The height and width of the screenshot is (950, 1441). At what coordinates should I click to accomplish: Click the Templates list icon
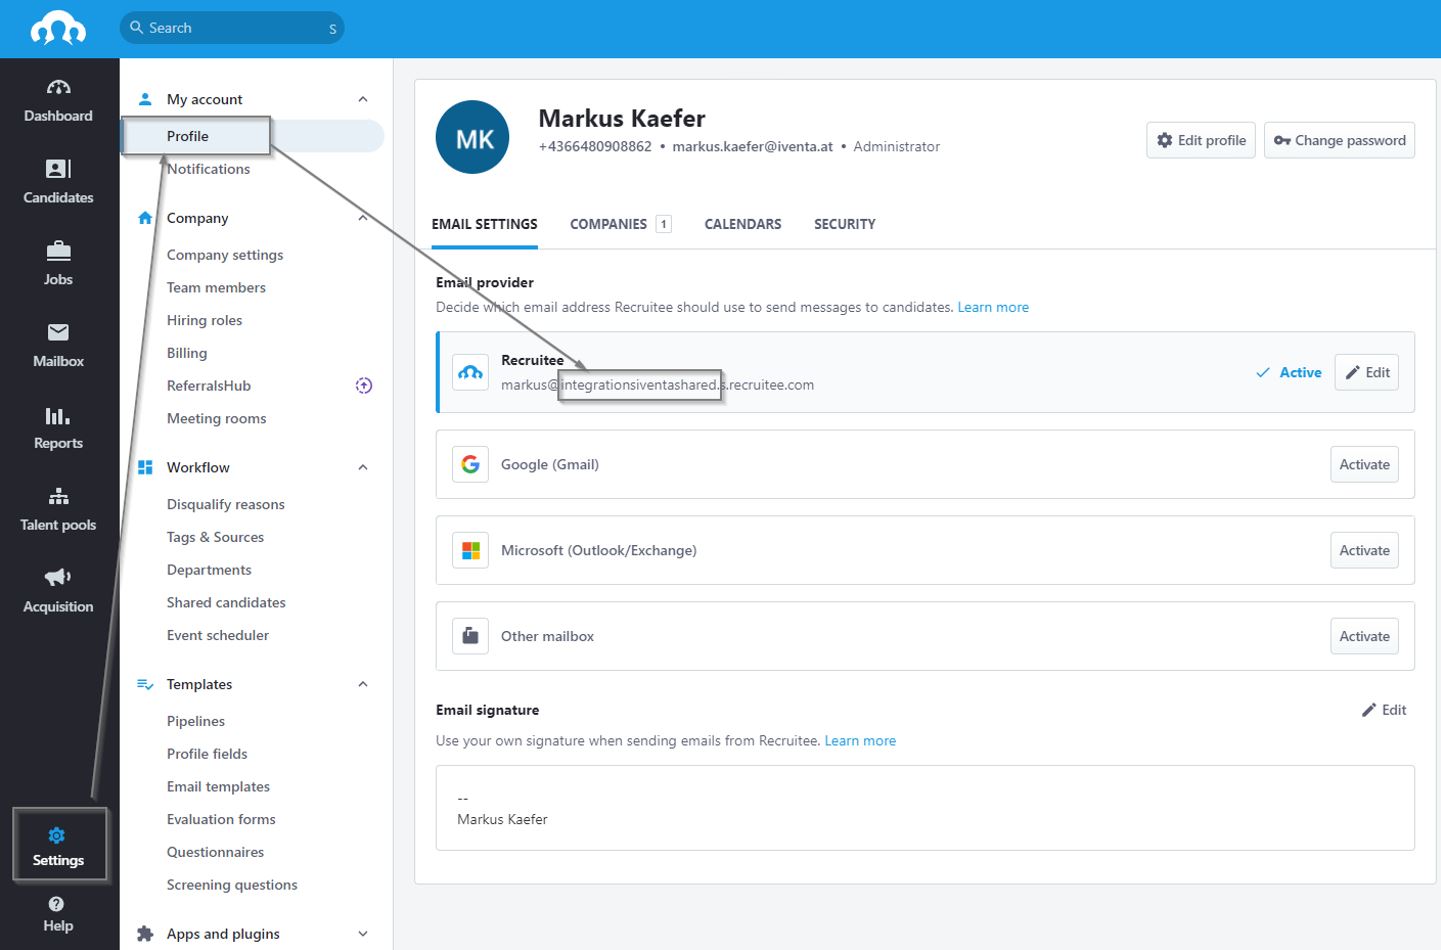click(x=145, y=684)
